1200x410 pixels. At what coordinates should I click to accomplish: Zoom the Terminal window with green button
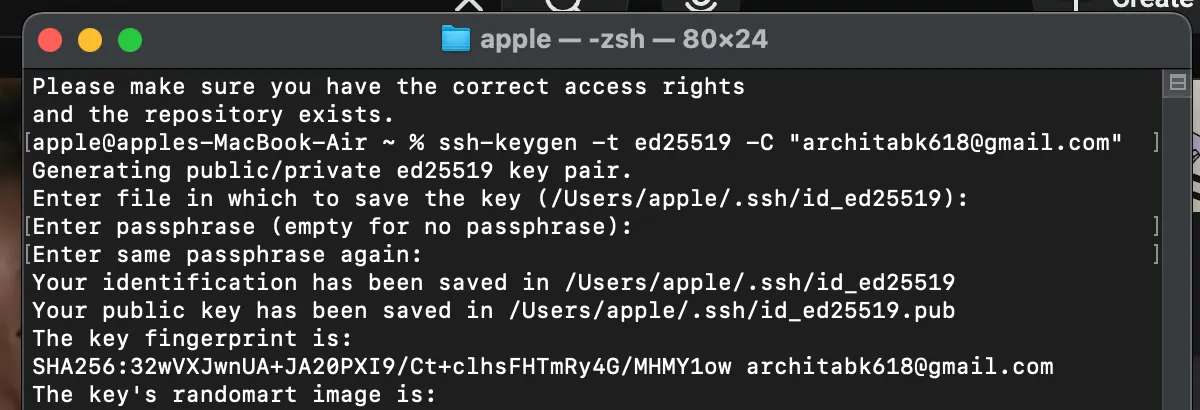point(130,41)
